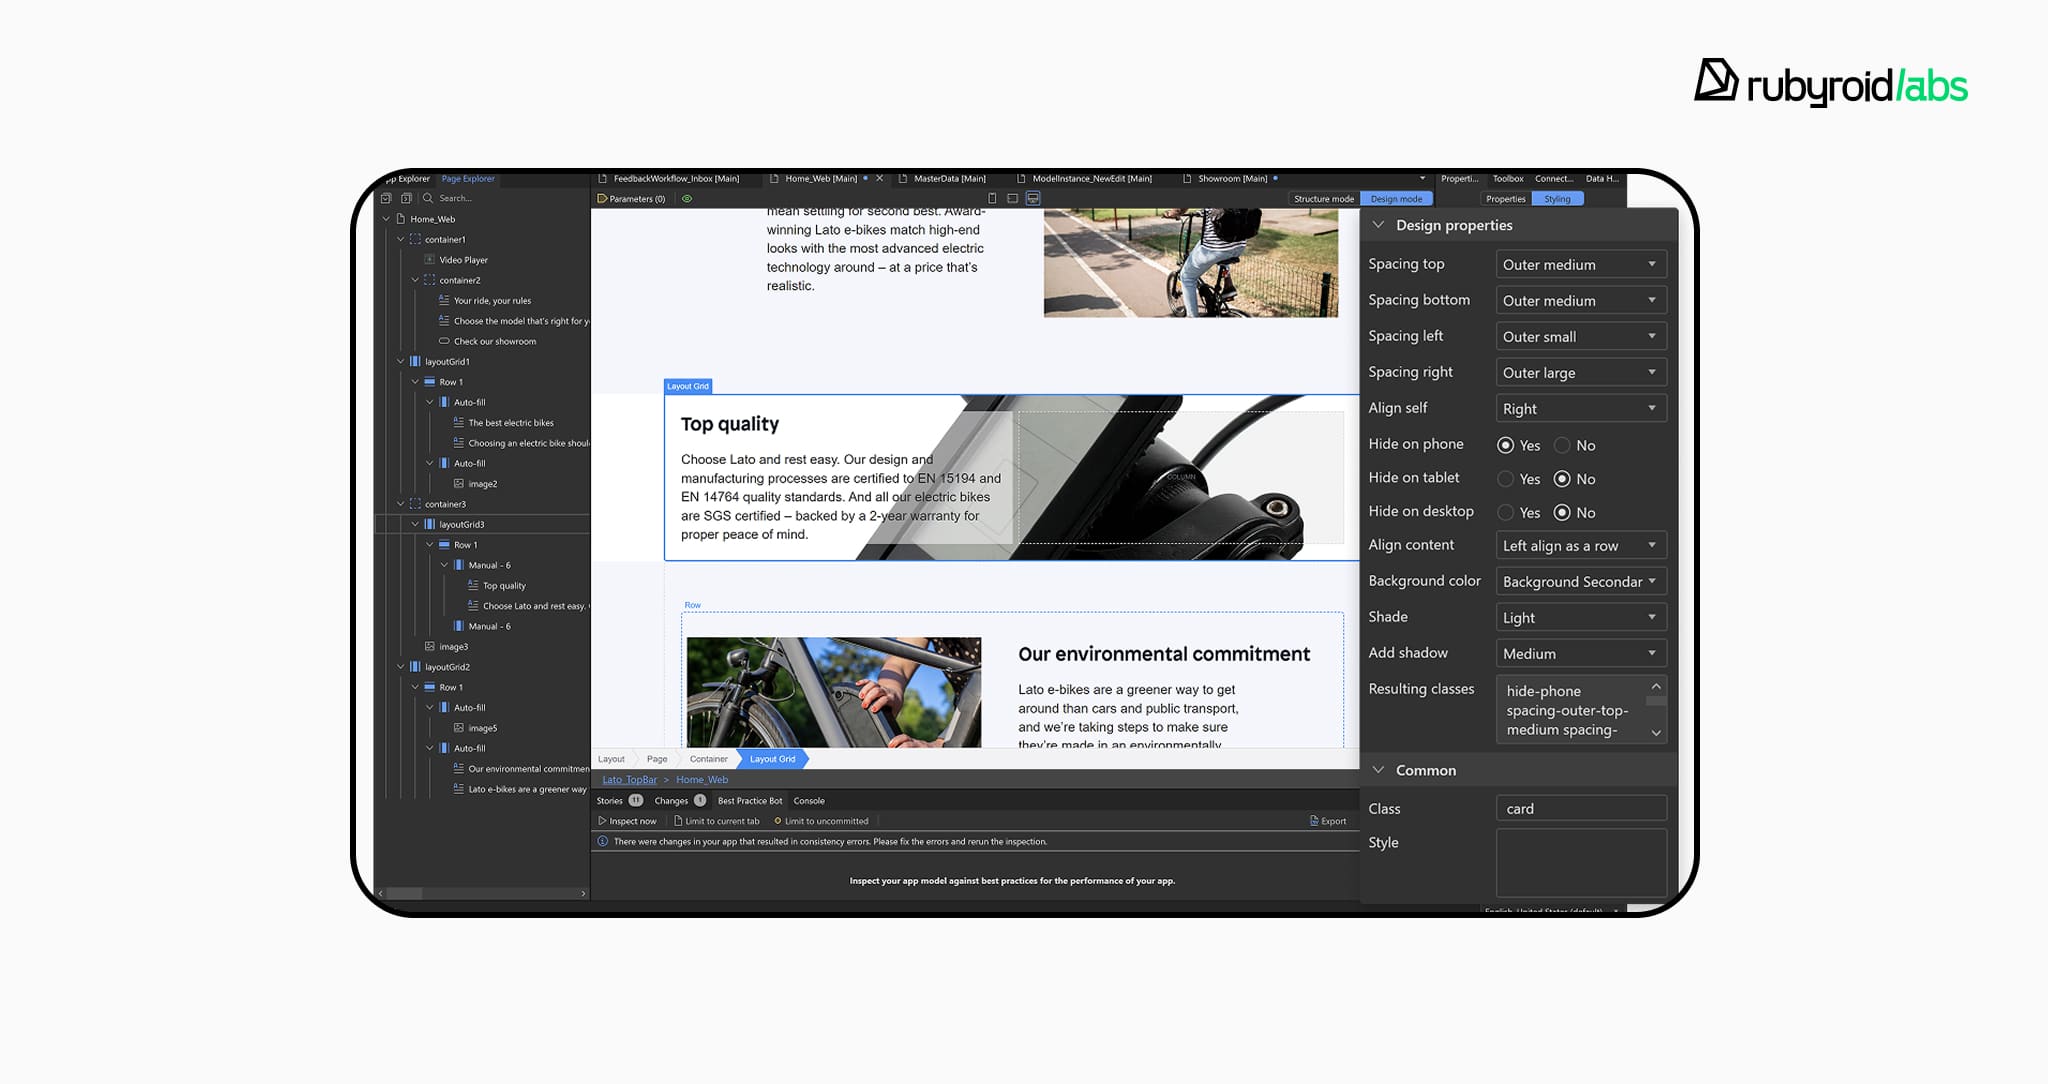
Task: Switch to the Console tab
Action: 809,801
